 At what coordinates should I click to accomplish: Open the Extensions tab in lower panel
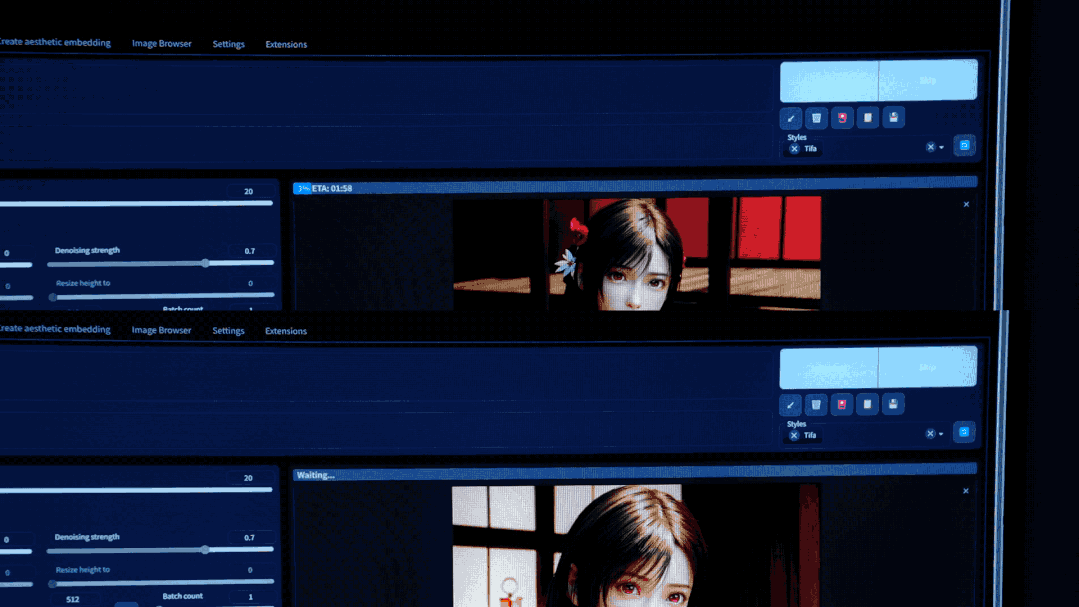286,331
